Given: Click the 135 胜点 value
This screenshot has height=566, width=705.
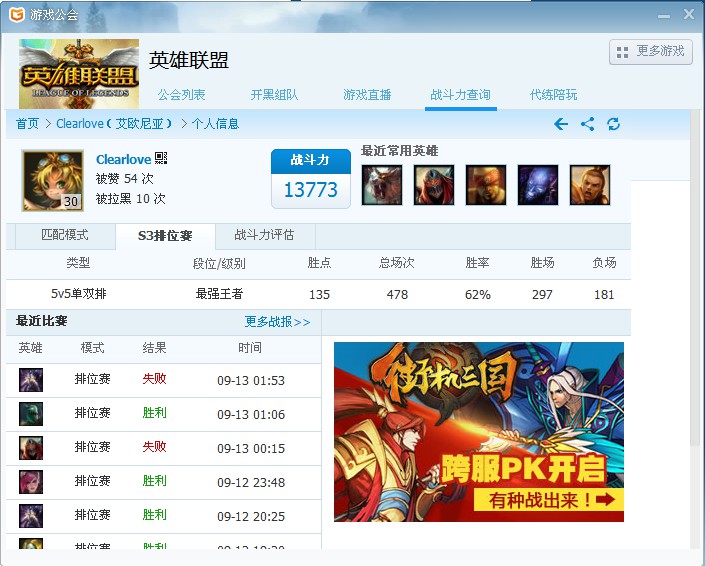Looking at the screenshot, I should (319, 295).
